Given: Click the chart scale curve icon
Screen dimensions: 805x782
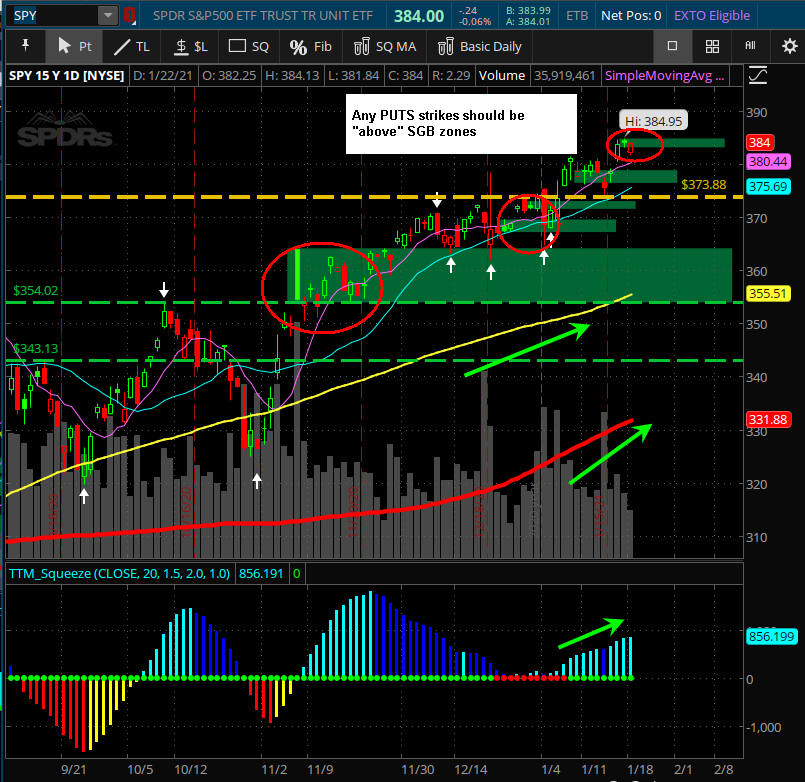Looking at the screenshot, I should (x=757, y=76).
